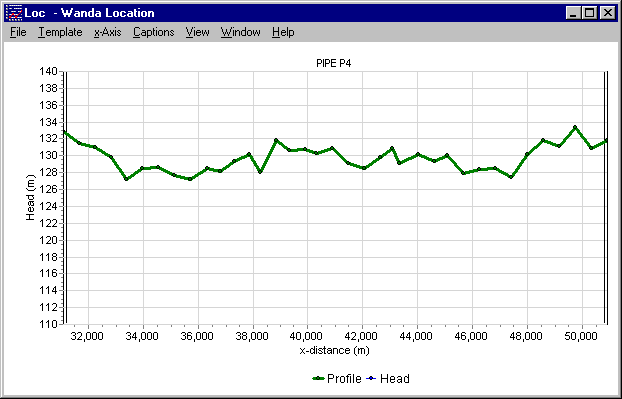
Task: Close the Wanda Location window
Action: point(607,13)
